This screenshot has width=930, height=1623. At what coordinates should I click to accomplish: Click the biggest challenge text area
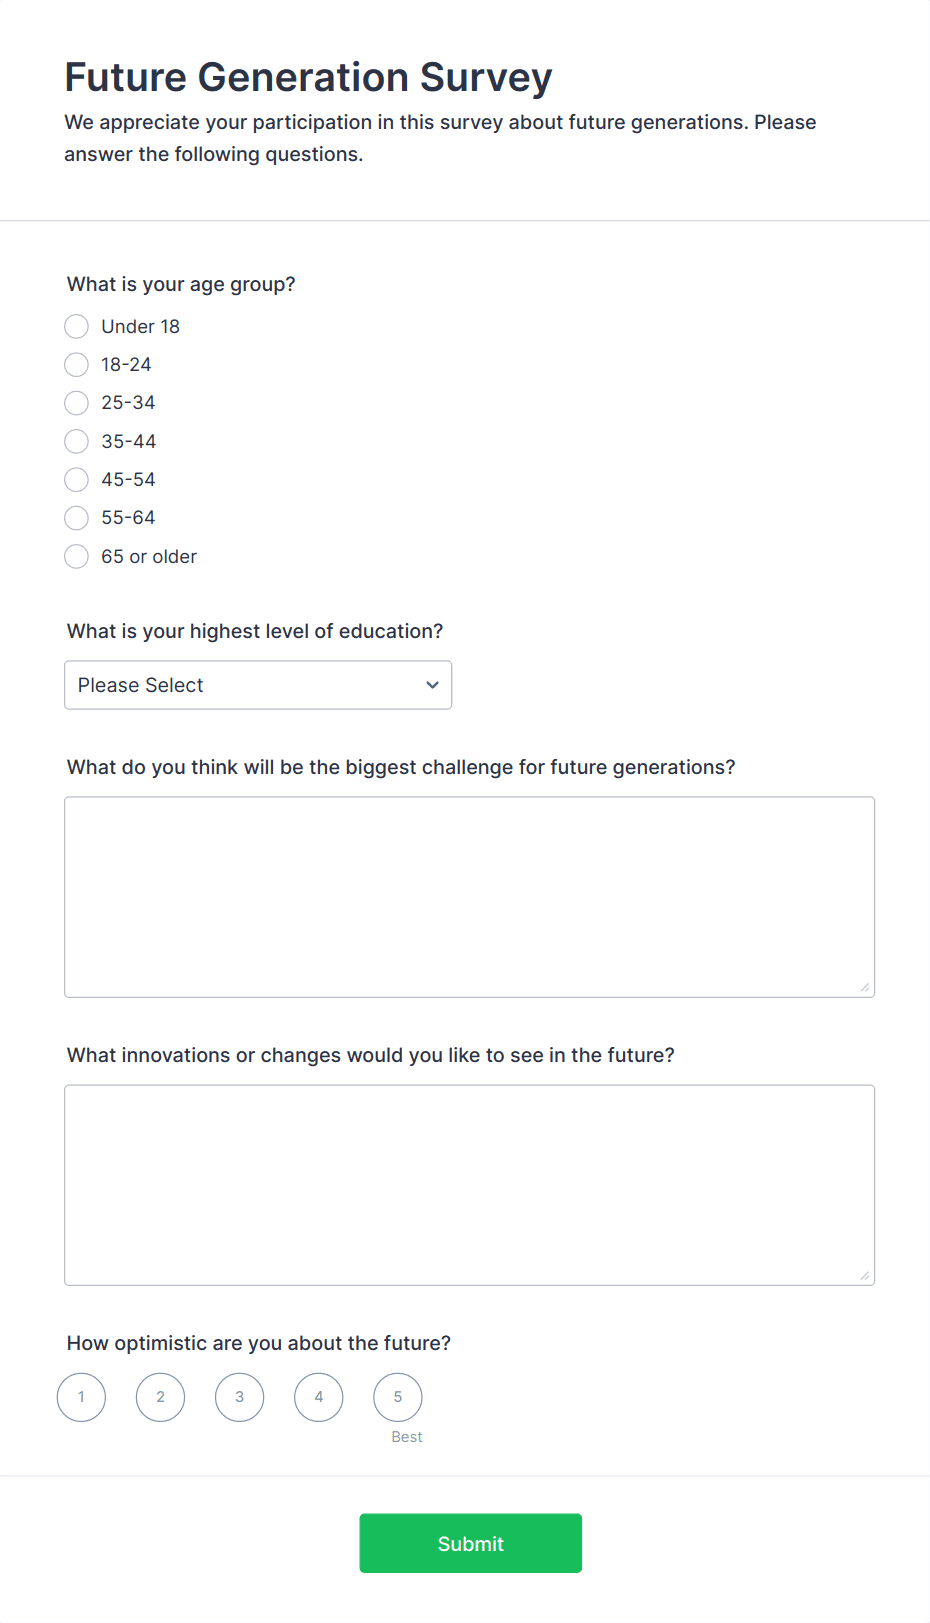point(469,897)
